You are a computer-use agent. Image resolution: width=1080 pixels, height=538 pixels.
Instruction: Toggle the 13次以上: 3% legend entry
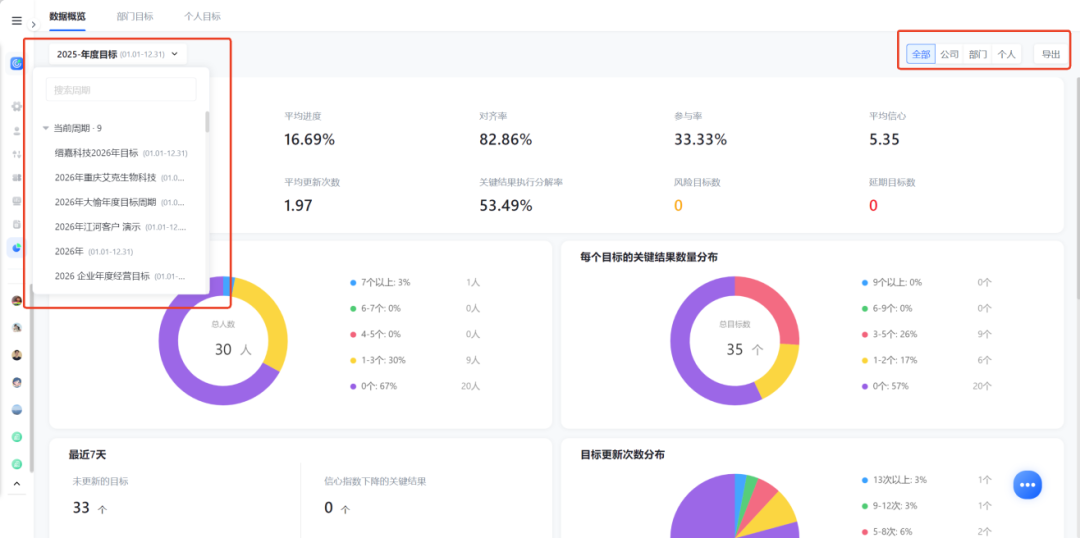[x=894, y=479]
